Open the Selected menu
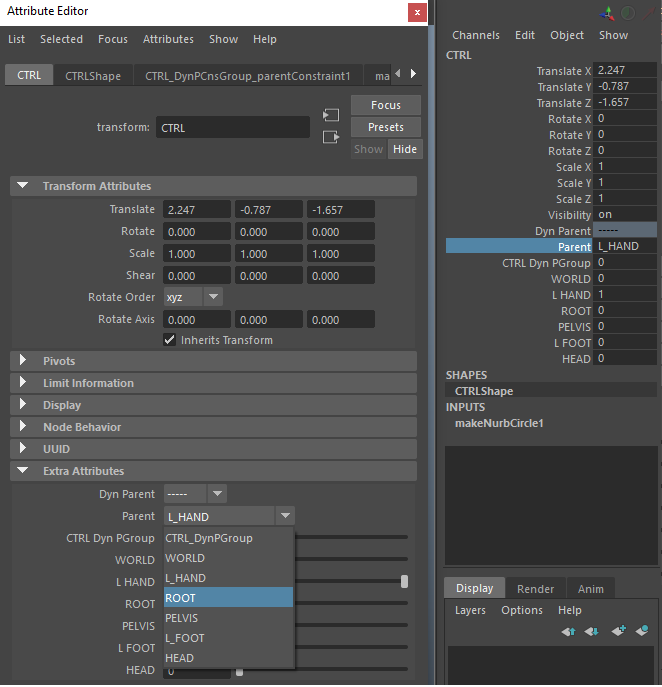The width and height of the screenshot is (662, 687). tap(61, 39)
